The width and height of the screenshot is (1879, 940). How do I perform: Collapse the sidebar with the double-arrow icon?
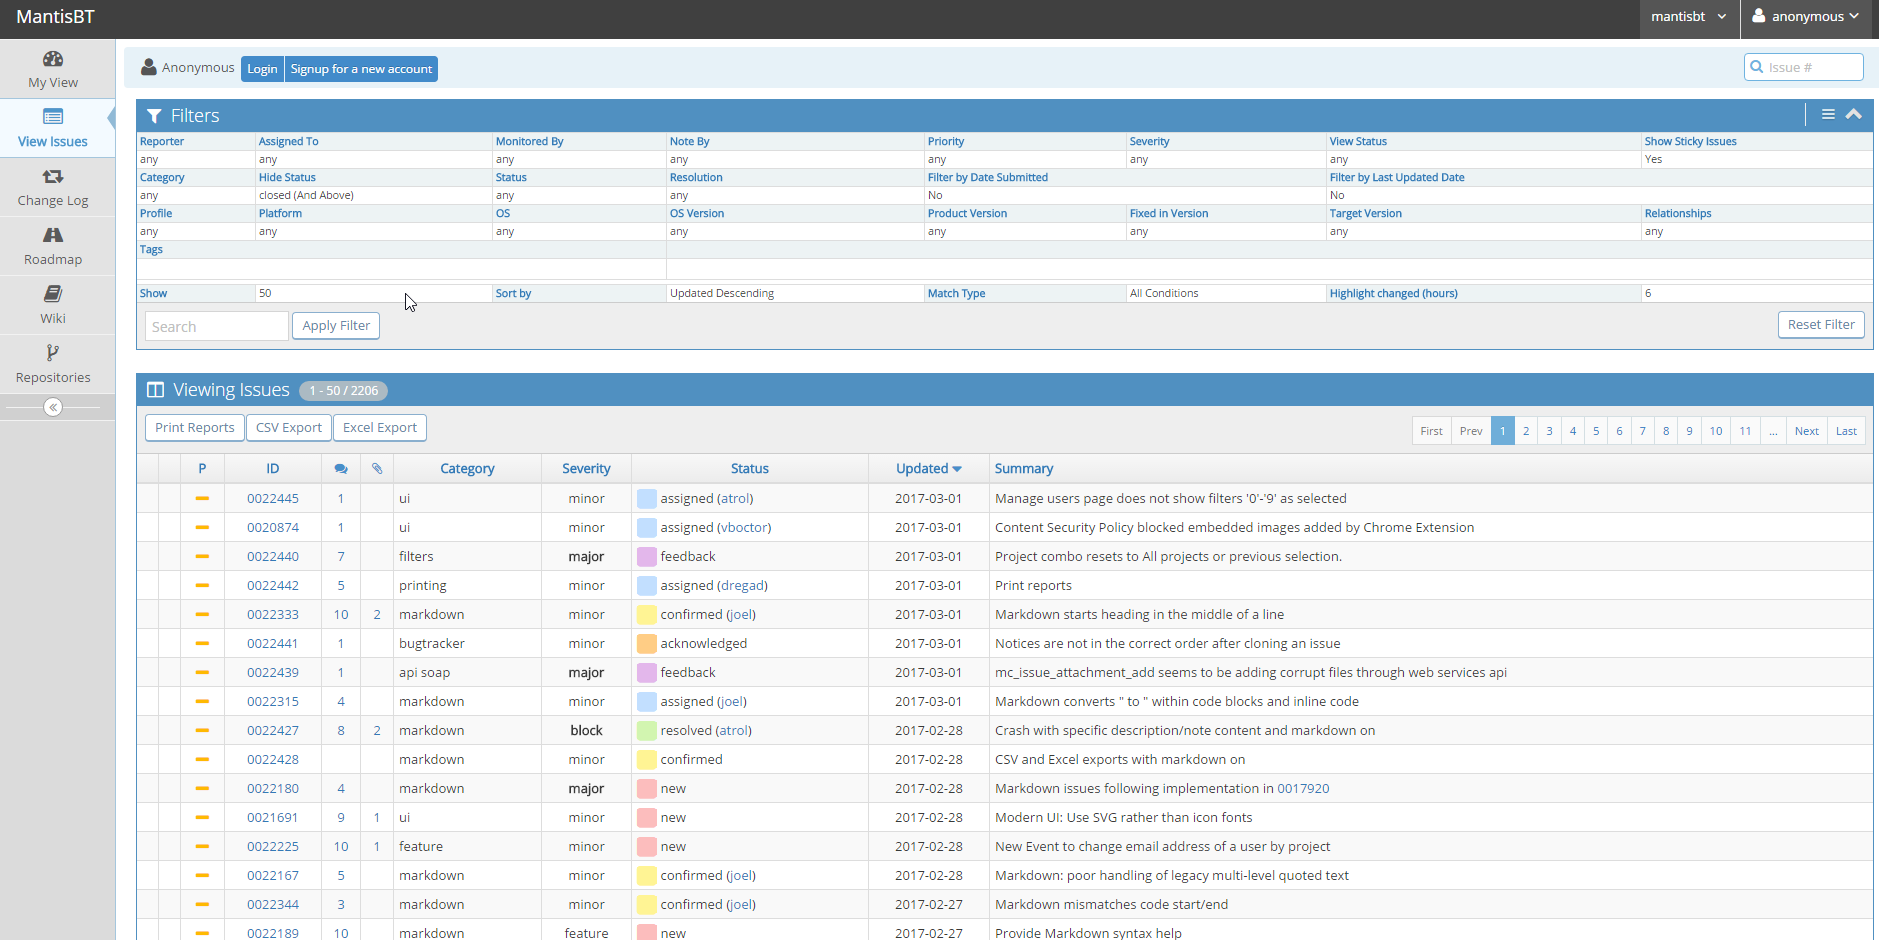click(x=53, y=407)
